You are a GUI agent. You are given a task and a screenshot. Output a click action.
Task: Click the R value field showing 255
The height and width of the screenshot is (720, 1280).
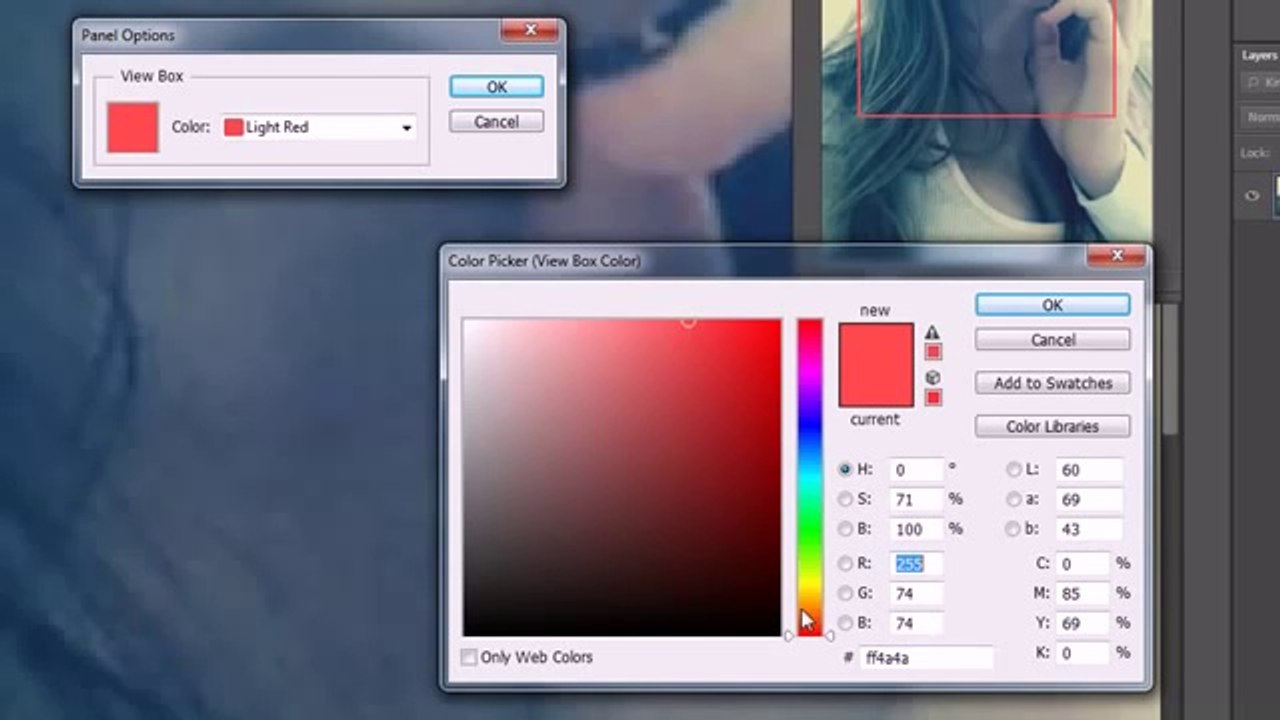(917, 564)
